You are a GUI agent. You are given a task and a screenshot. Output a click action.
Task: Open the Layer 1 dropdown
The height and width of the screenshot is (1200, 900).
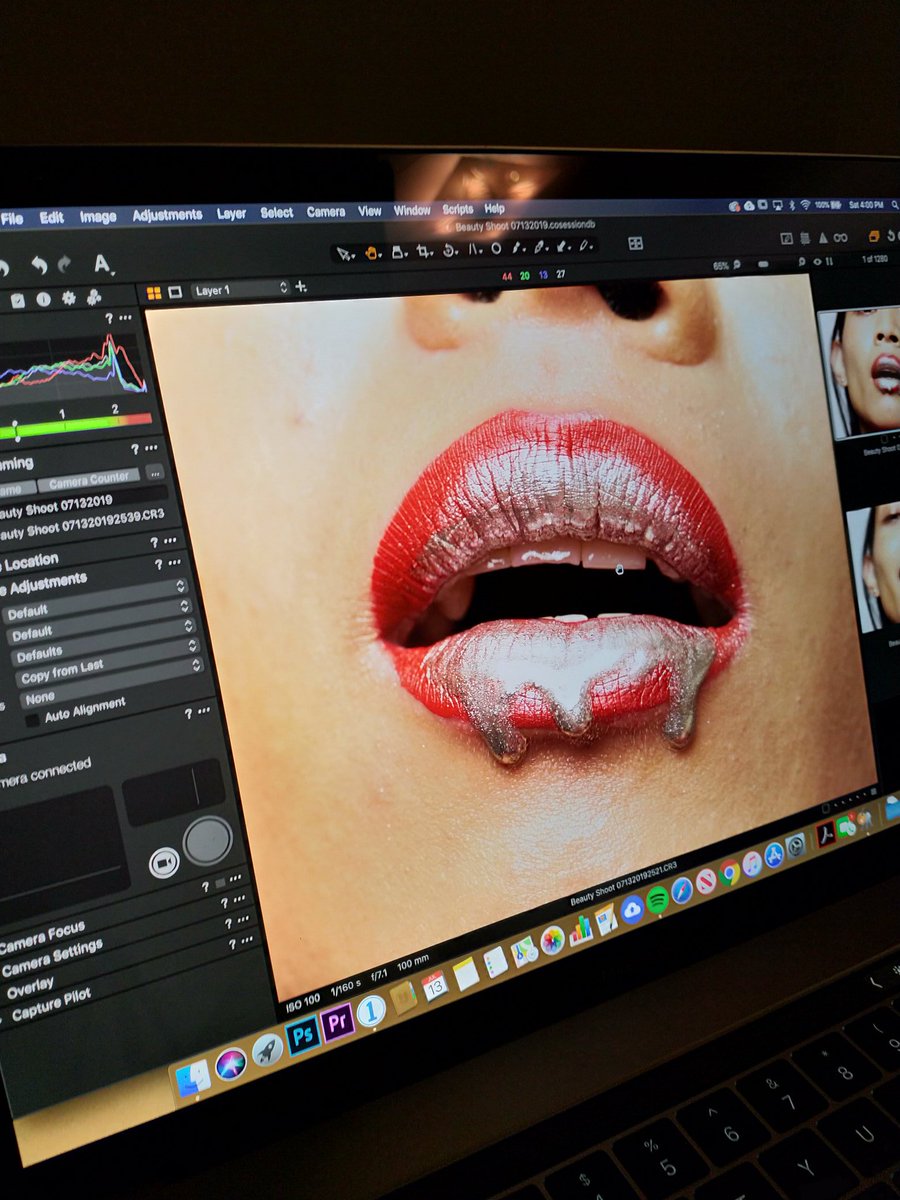(x=240, y=289)
